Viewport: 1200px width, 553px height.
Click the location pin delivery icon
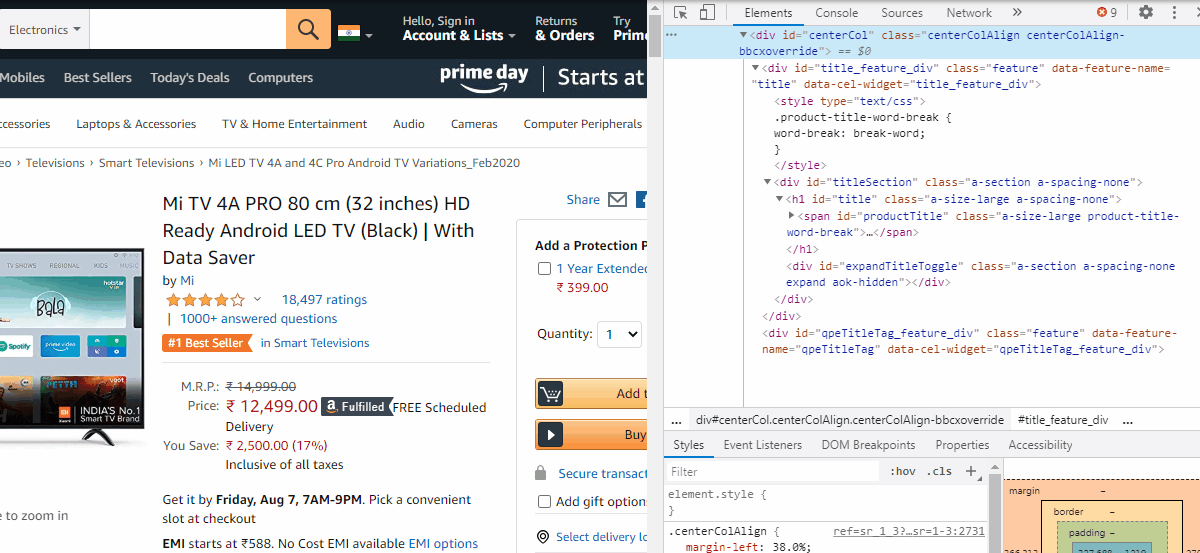(x=543, y=537)
